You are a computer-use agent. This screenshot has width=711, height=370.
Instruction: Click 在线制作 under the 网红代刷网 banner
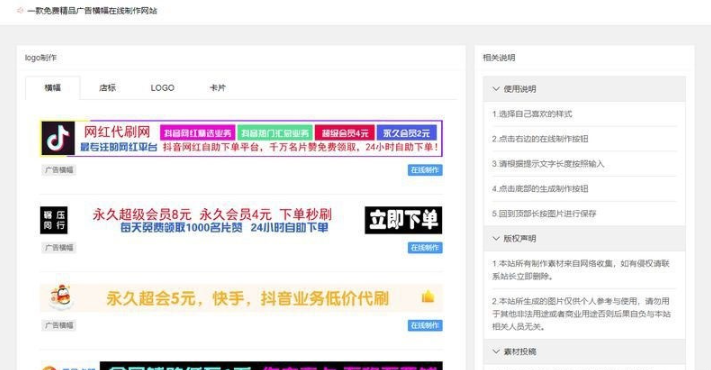coord(425,170)
